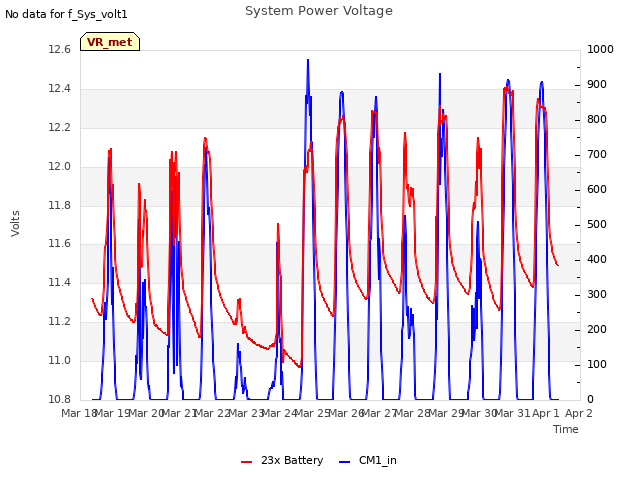
Task: Click the Mar 30 date tick label
Action: (480, 413)
